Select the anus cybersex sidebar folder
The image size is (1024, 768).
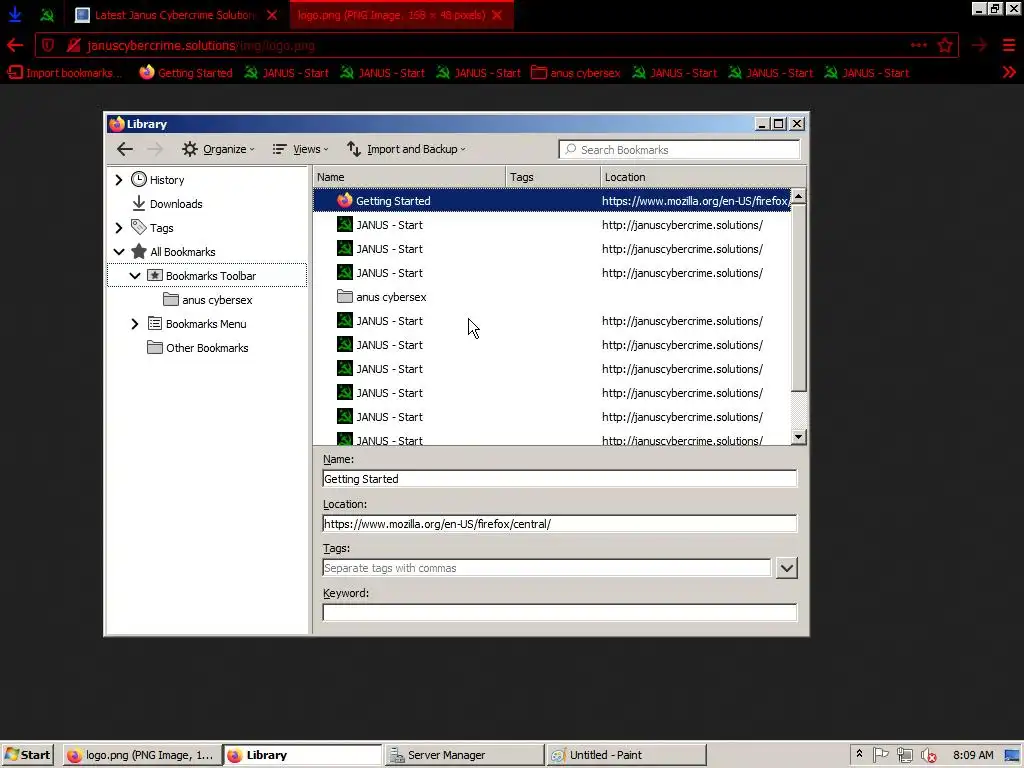(x=217, y=300)
